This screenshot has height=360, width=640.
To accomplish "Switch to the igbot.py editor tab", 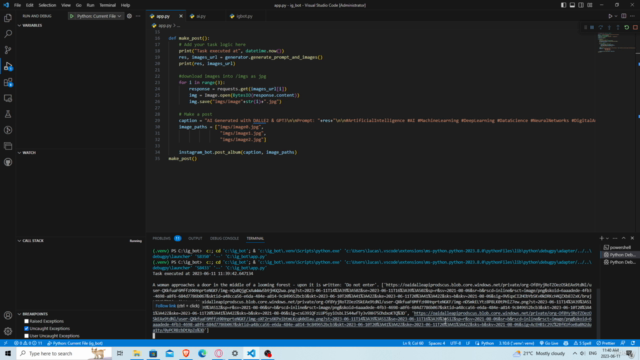I will [x=244, y=16].
